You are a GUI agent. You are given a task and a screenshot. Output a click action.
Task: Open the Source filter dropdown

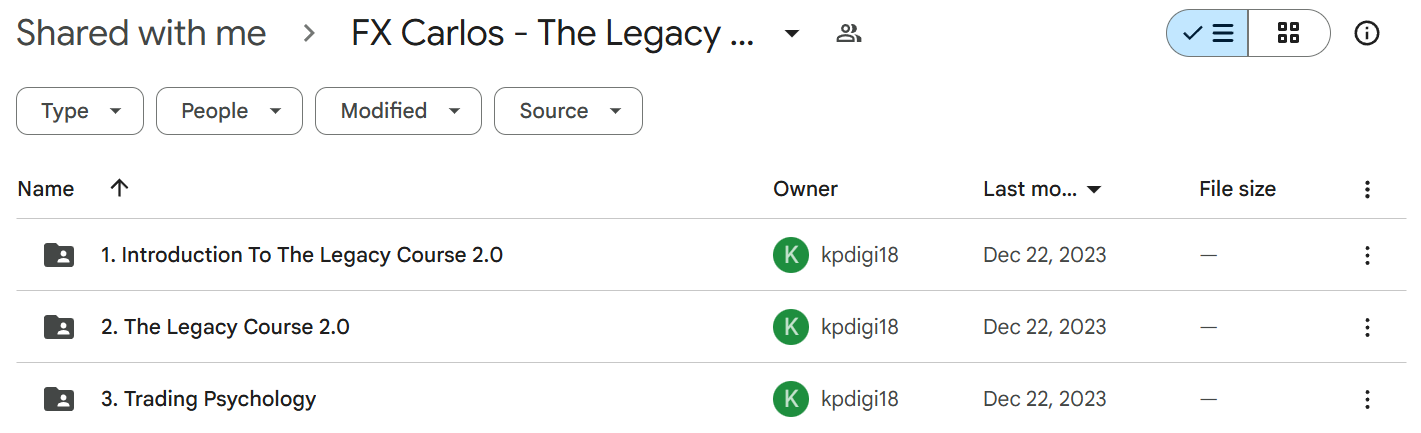(568, 111)
